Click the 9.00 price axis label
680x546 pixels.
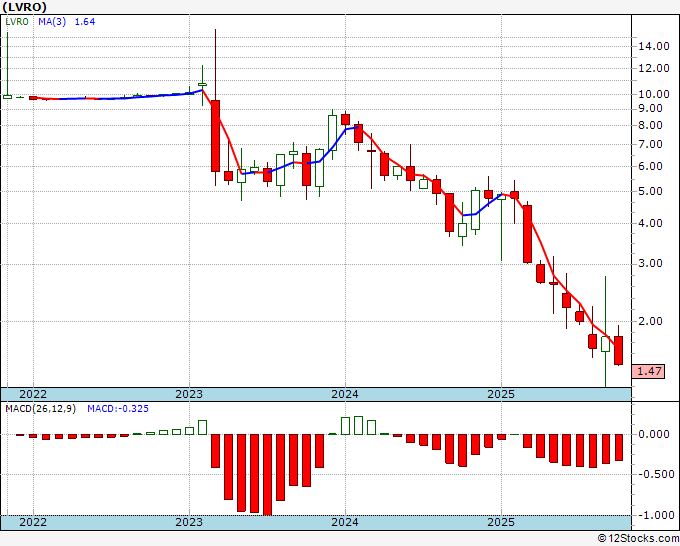[x=650, y=108]
